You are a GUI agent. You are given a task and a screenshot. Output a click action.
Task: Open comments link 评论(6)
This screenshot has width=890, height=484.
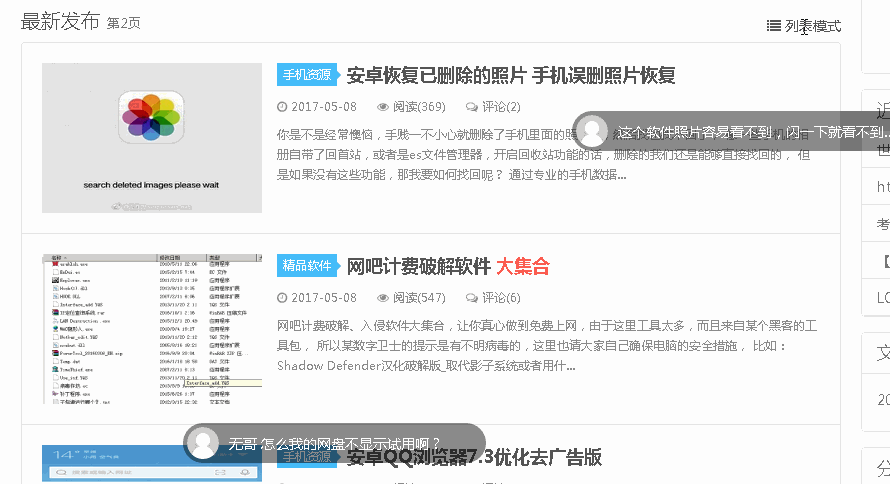(x=501, y=298)
